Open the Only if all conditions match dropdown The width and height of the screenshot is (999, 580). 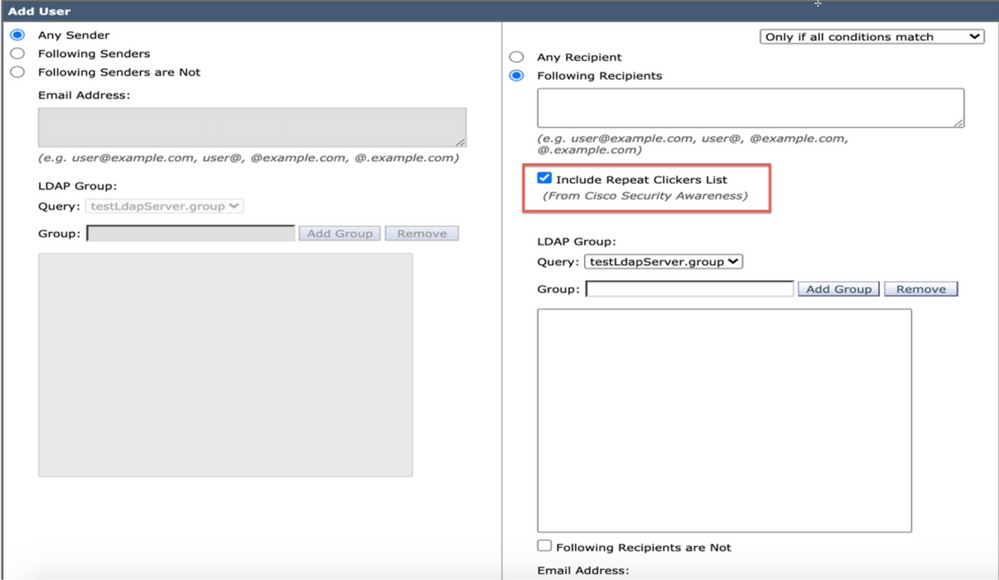coord(868,36)
